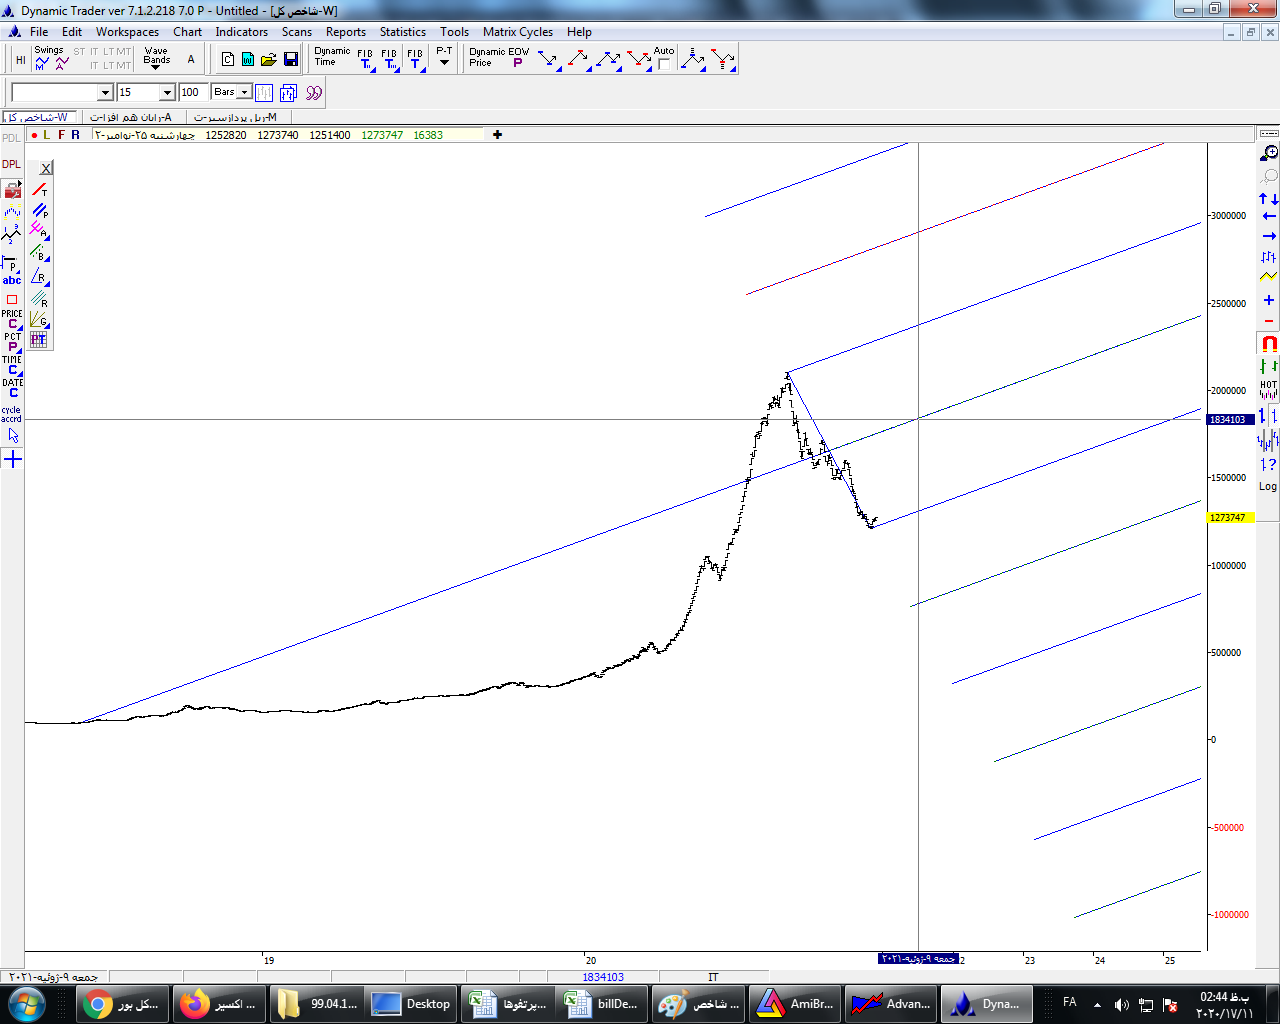1280x1024 pixels.
Task: Select the Swings M icon
Action: click(41, 64)
